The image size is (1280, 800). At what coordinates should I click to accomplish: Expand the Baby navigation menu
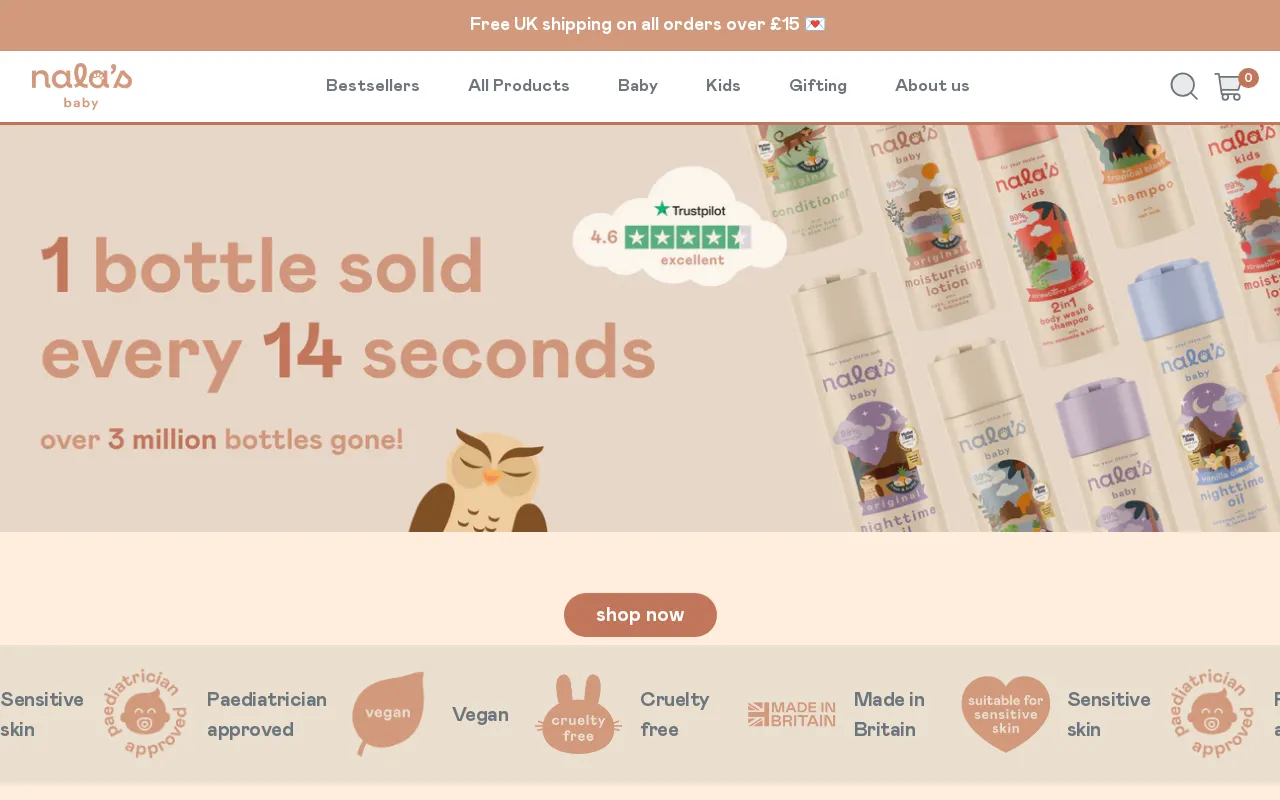pyautogui.click(x=638, y=86)
